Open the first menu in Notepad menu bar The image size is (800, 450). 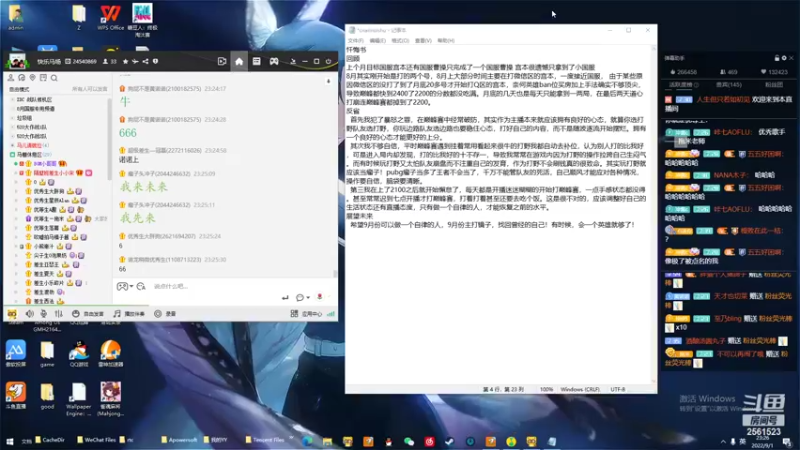point(356,40)
